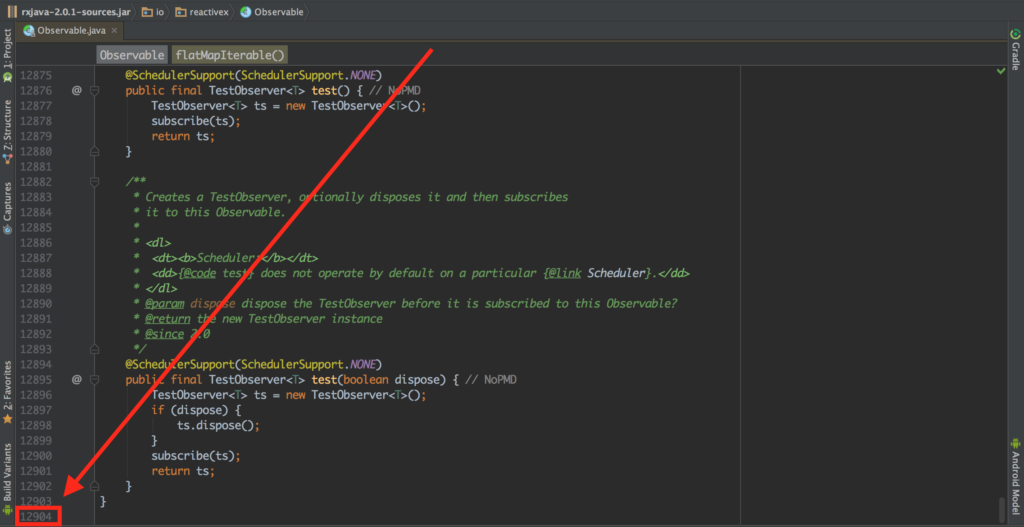Screen dimensions: 1024x527
Task: Click the Android Model icon in the right stripe
Action: point(1016,443)
